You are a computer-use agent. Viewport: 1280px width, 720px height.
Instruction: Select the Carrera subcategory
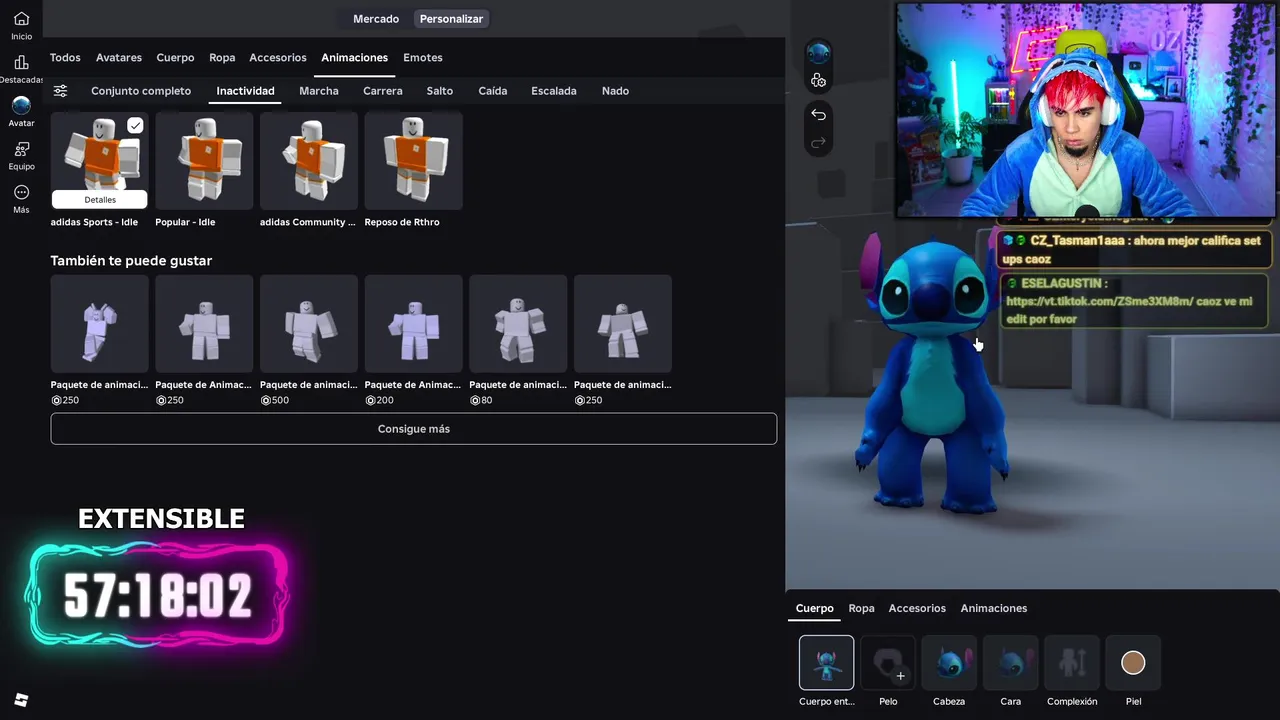click(x=383, y=91)
